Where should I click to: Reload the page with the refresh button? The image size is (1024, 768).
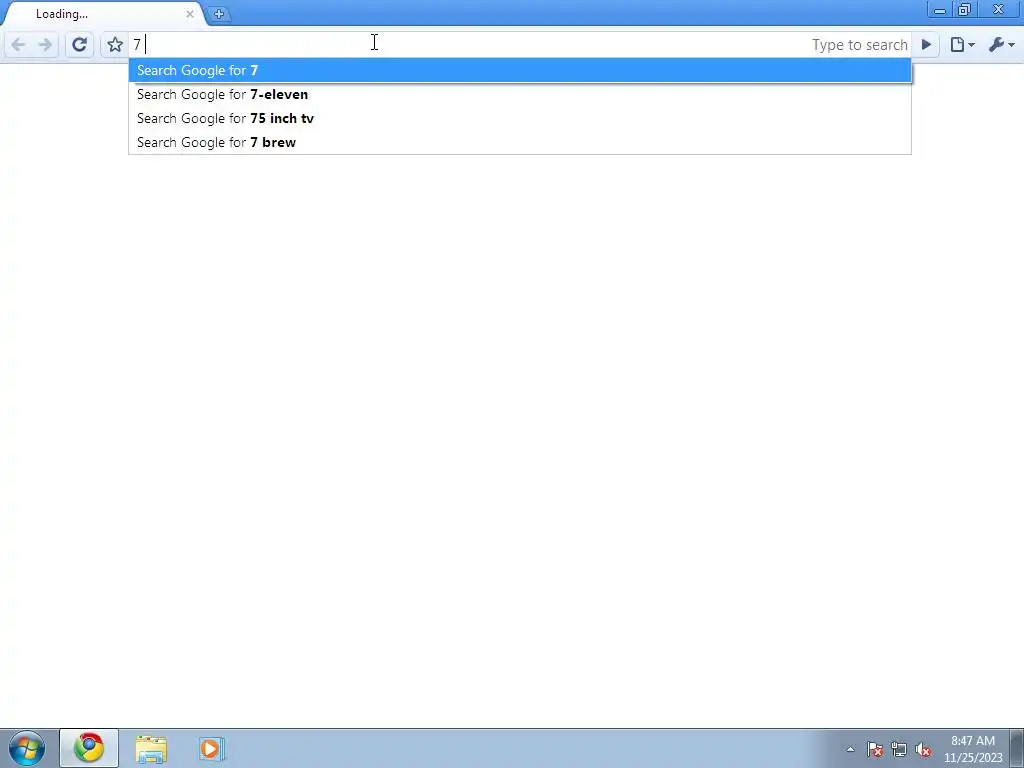[x=80, y=44]
